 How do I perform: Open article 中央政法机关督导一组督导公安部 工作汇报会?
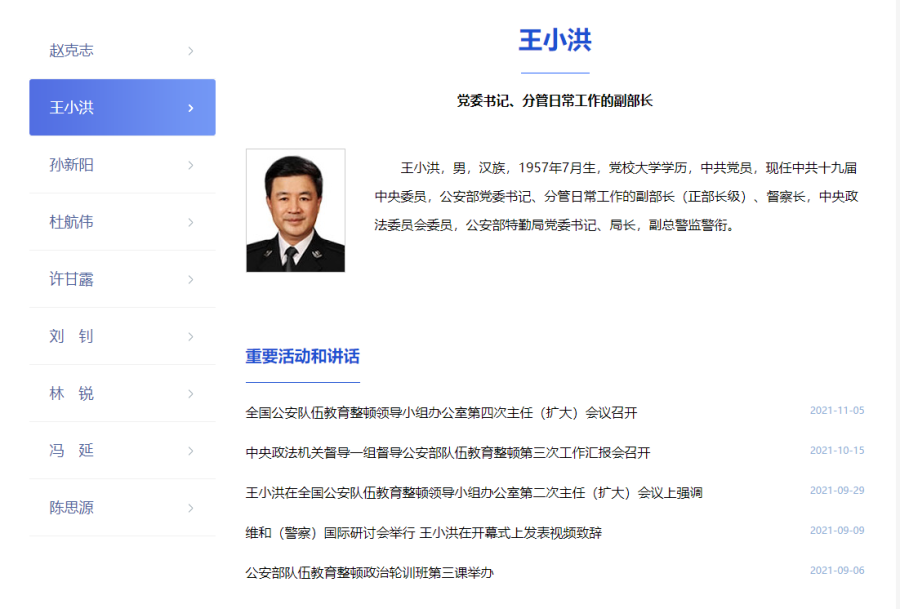tap(447, 452)
